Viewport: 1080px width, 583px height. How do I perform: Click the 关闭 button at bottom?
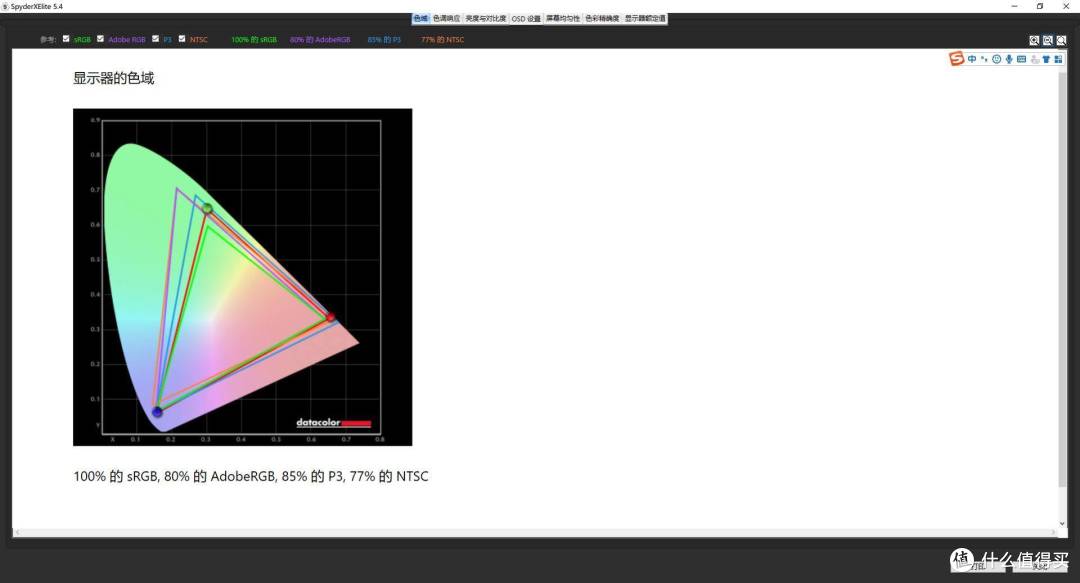(x=1039, y=566)
